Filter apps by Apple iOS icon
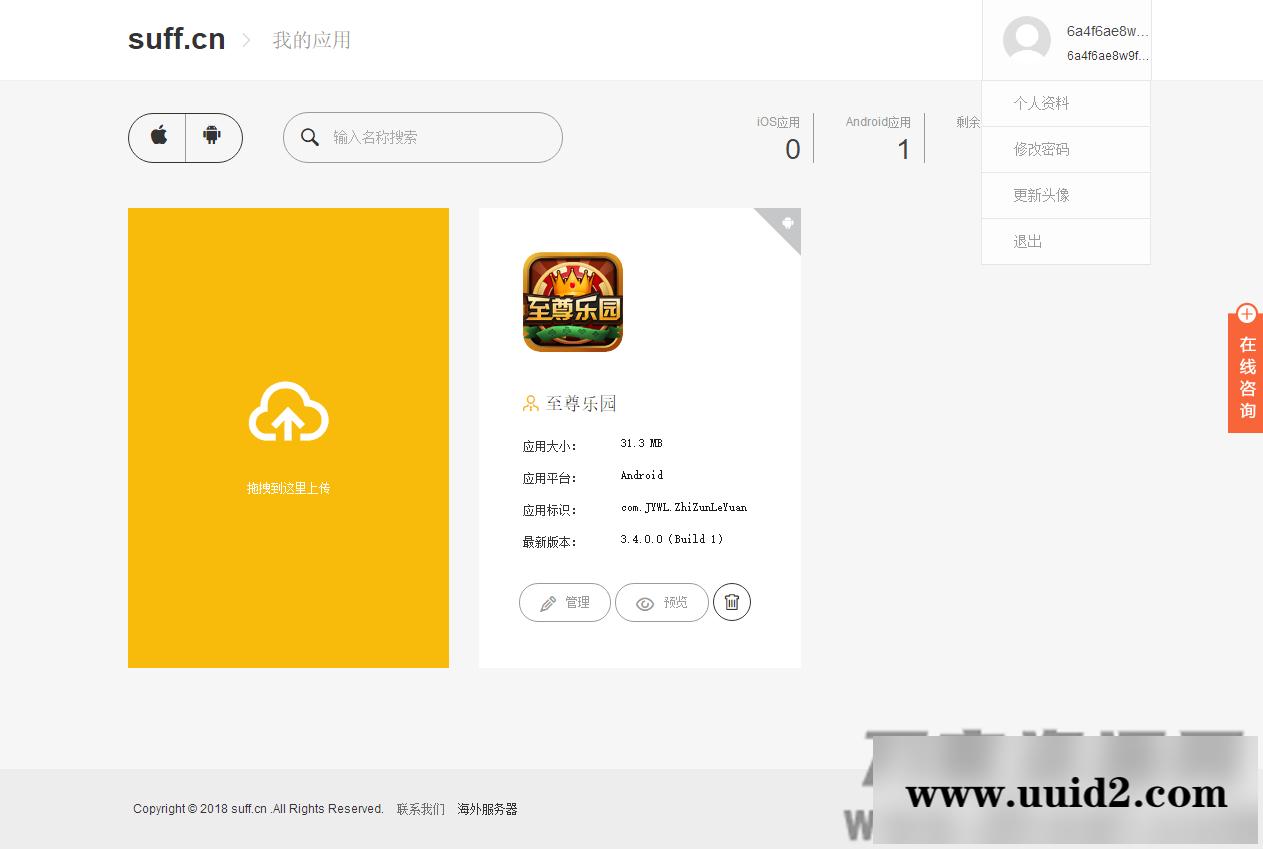 [x=158, y=137]
